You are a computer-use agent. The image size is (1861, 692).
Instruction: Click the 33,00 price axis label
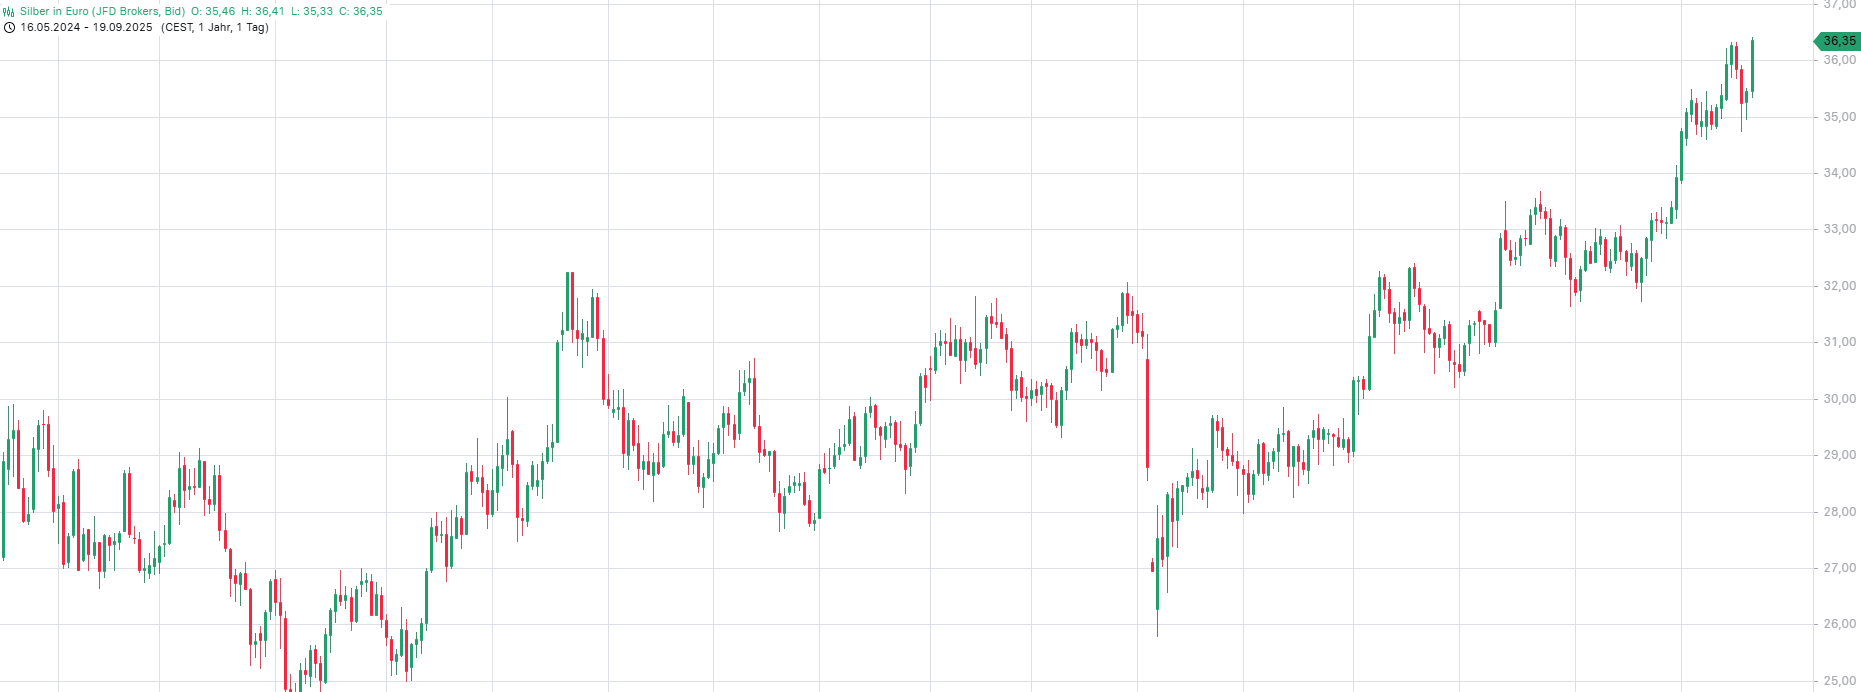coord(1839,229)
